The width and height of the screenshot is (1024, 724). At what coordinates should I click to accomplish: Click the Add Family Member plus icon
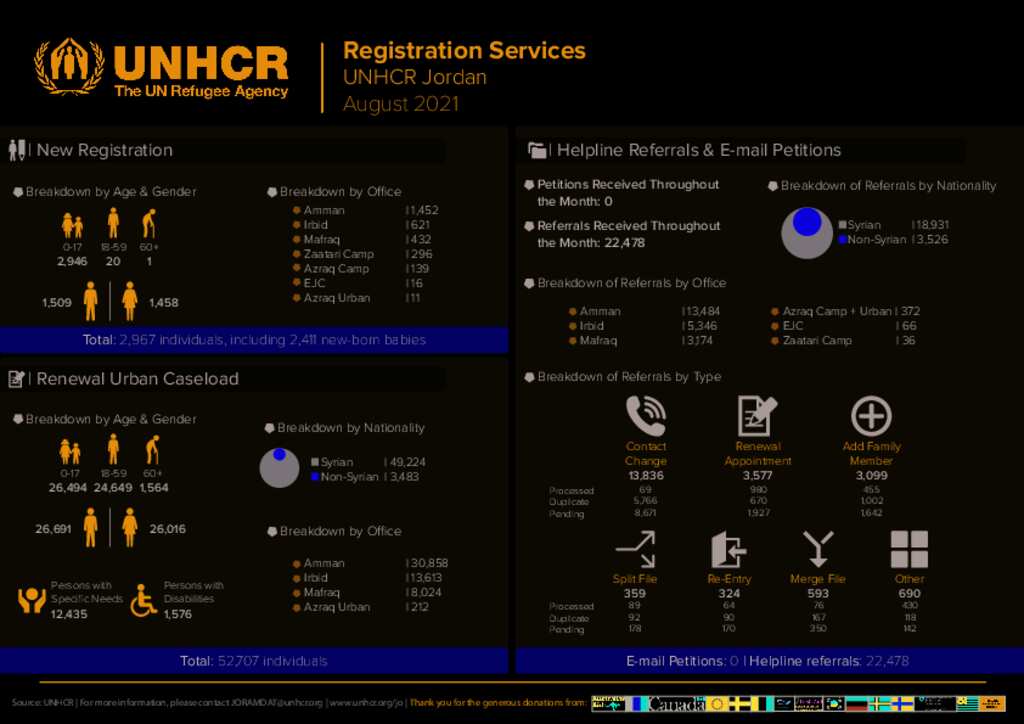871,416
